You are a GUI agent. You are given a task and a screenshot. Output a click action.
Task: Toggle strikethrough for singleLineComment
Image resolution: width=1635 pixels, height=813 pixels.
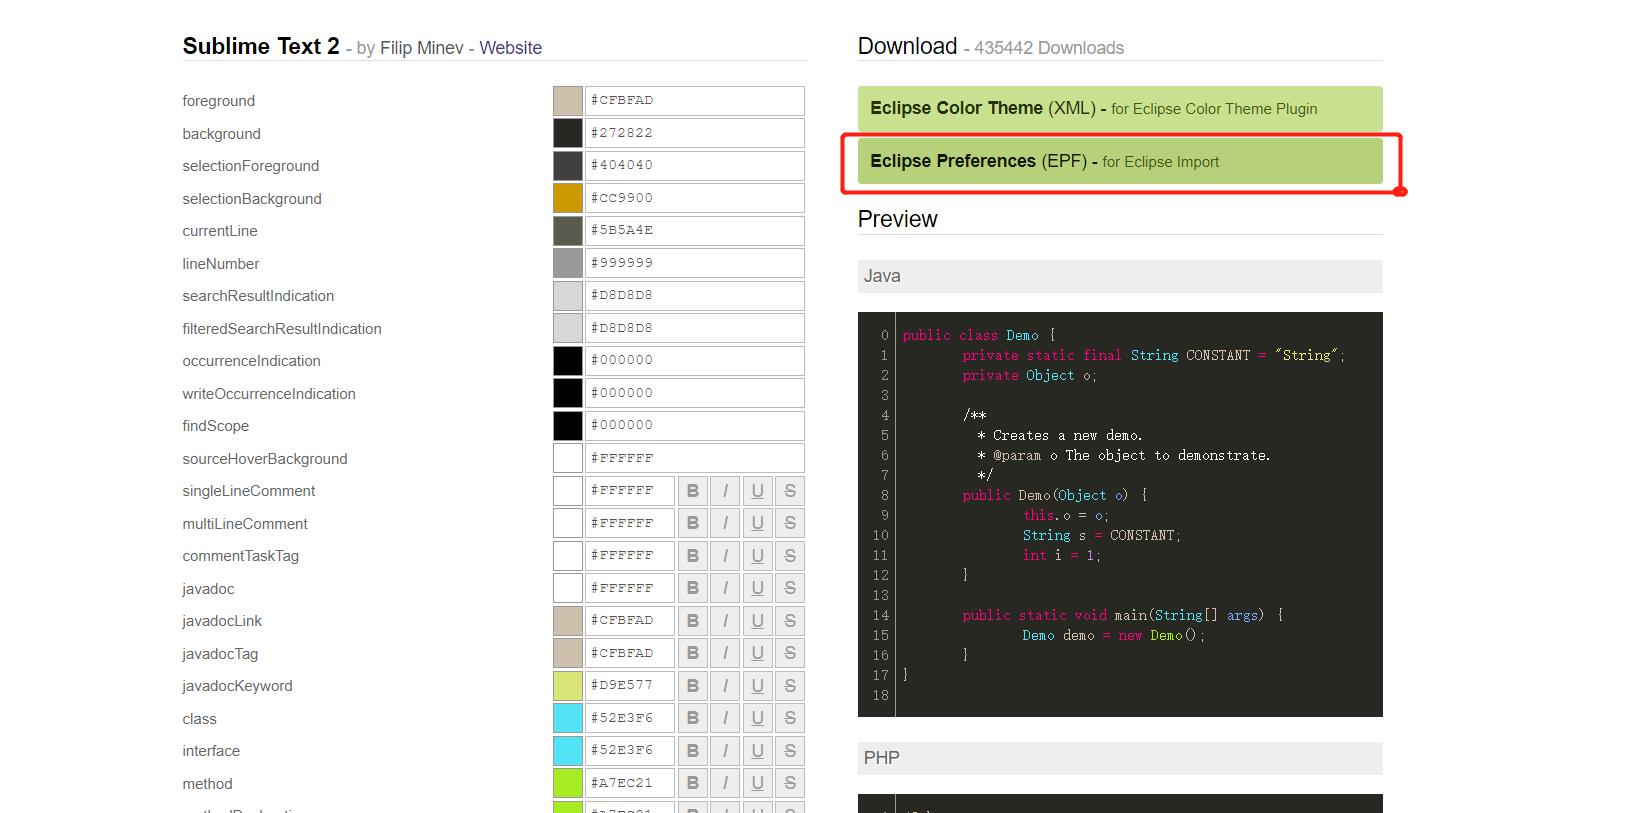pyautogui.click(x=790, y=491)
